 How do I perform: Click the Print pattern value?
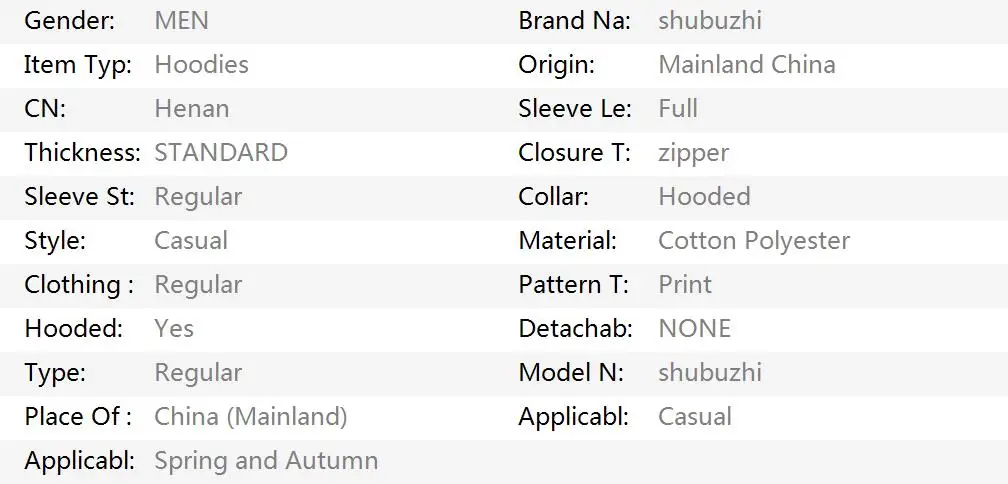point(685,284)
